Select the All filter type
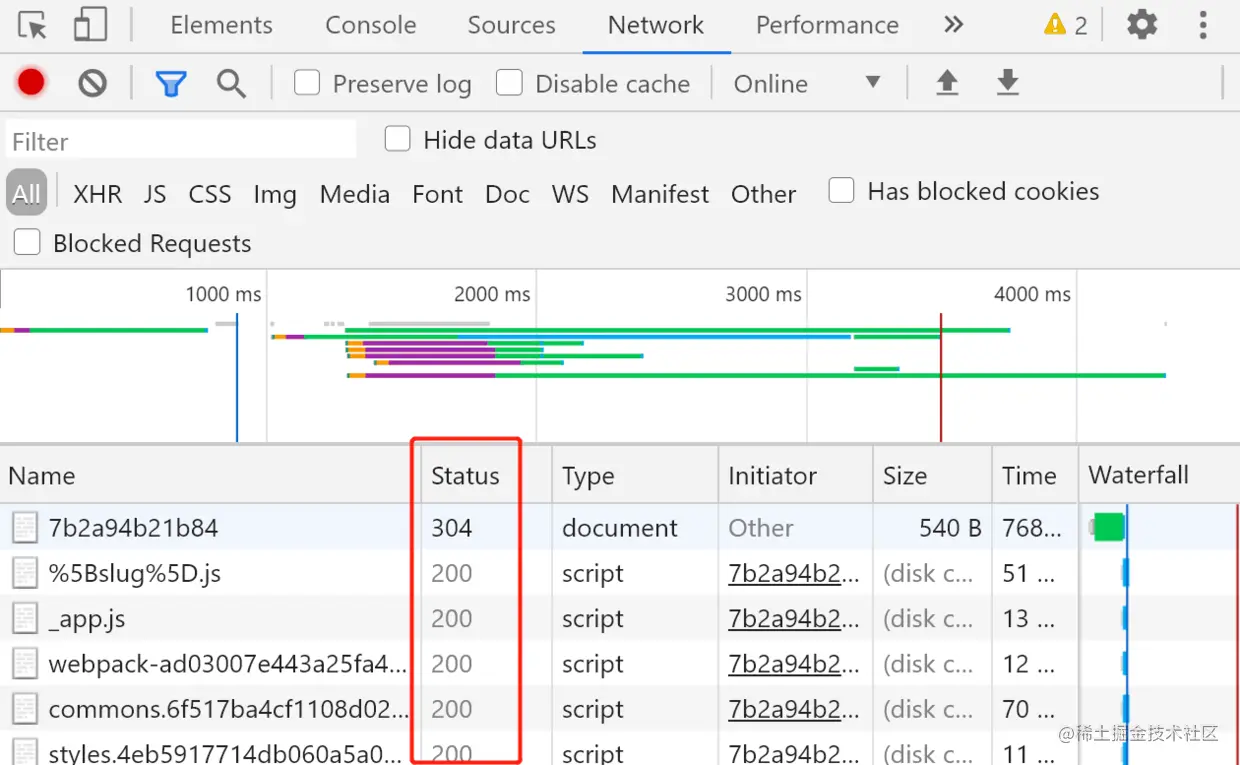This screenshot has width=1240, height=765. [27, 193]
